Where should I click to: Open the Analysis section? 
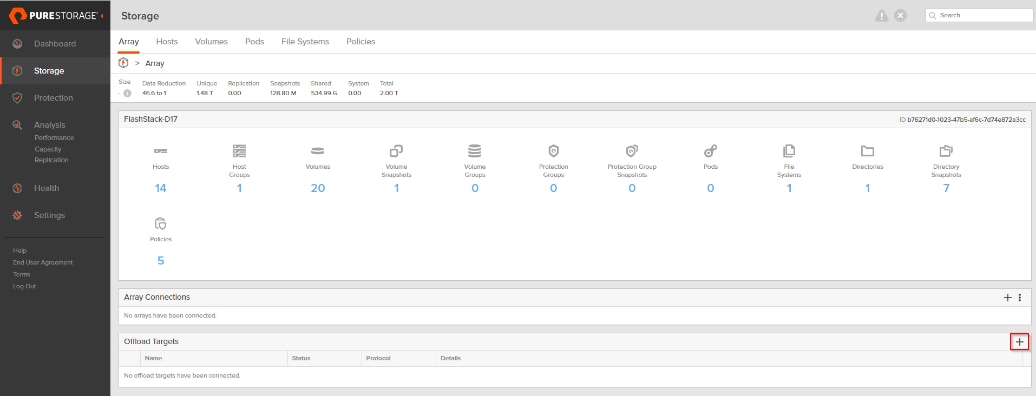point(50,125)
